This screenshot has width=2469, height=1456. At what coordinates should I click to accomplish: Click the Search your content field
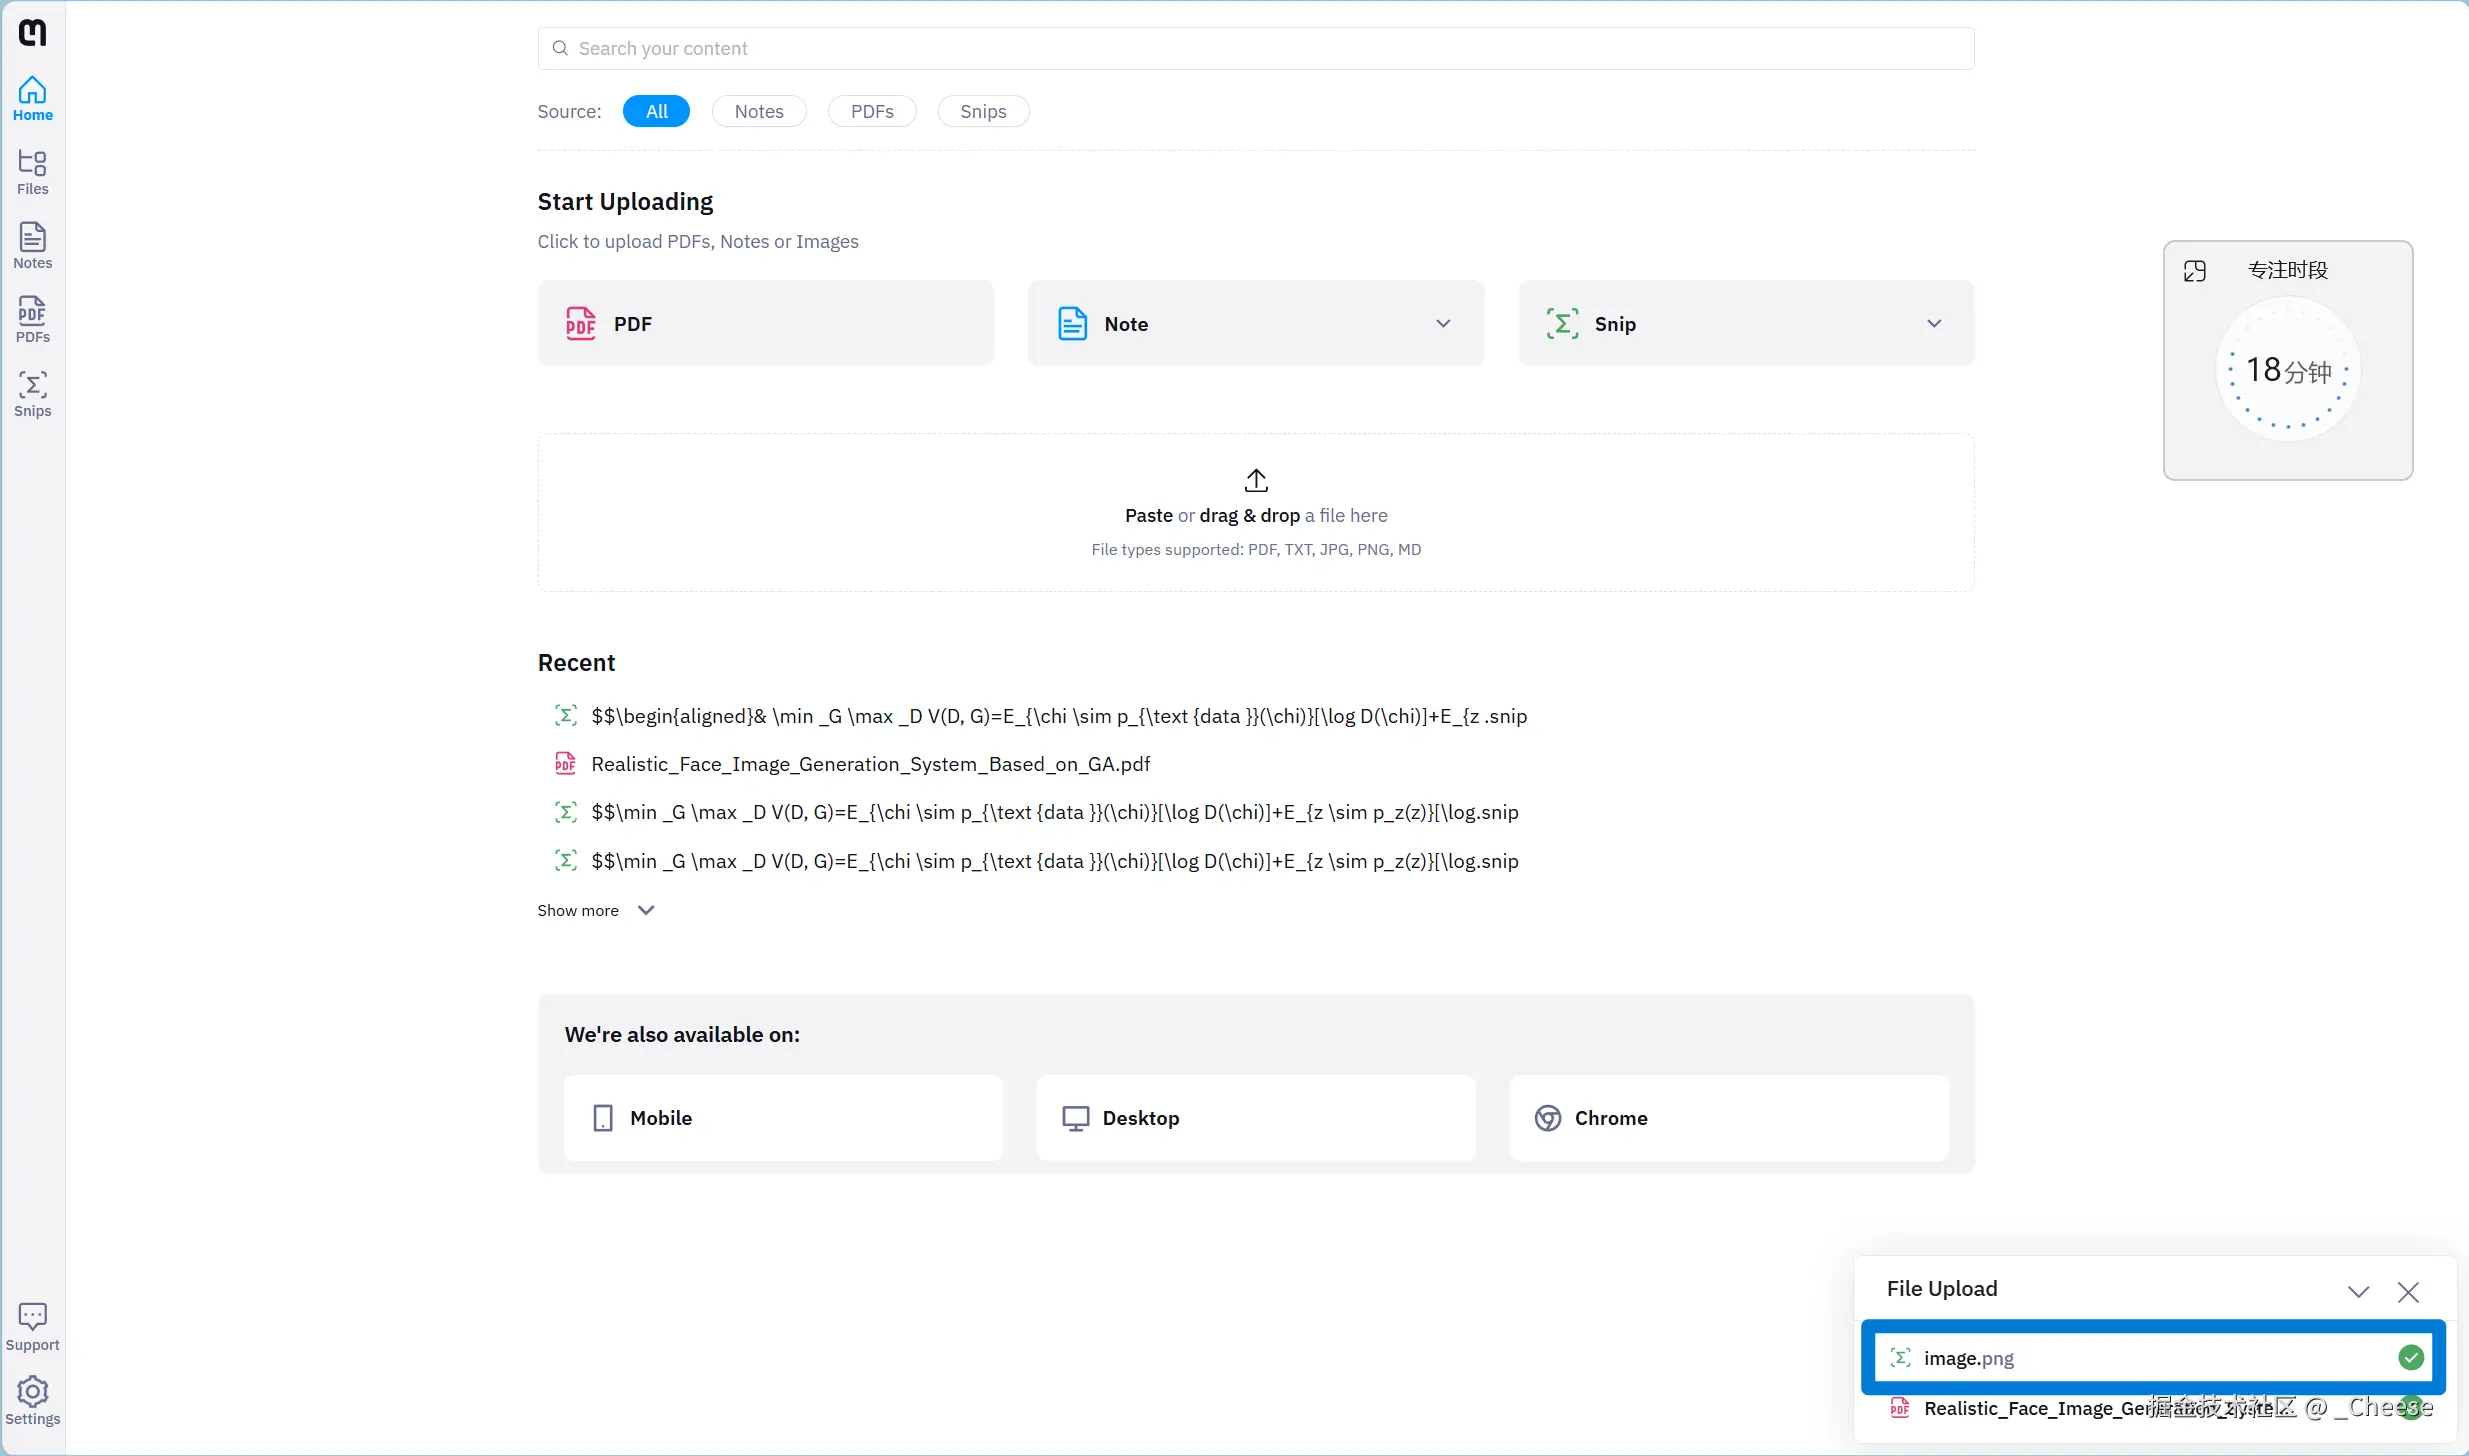1256,48
